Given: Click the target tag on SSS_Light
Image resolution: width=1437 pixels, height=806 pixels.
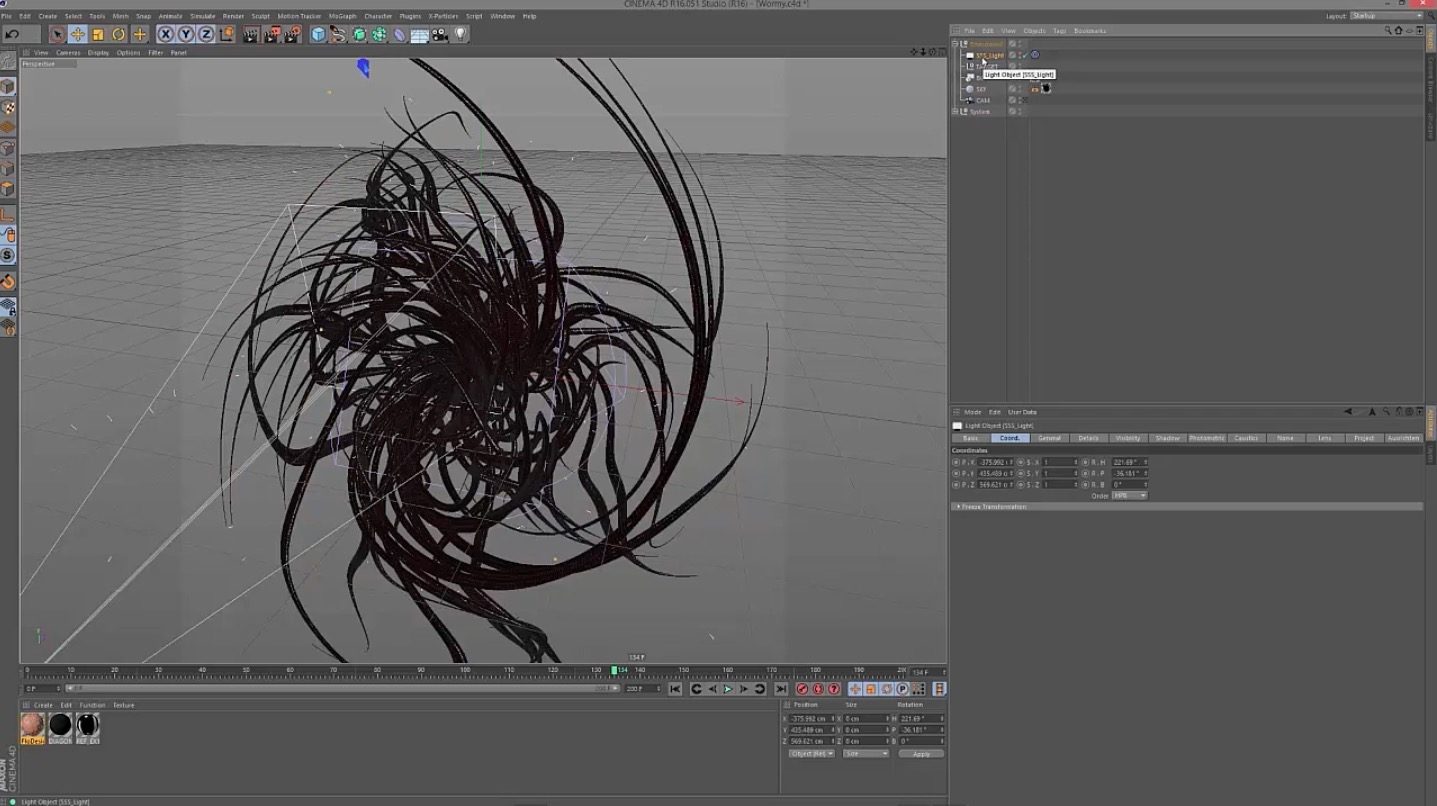Looking at the screenshot, I should 1035,55.
